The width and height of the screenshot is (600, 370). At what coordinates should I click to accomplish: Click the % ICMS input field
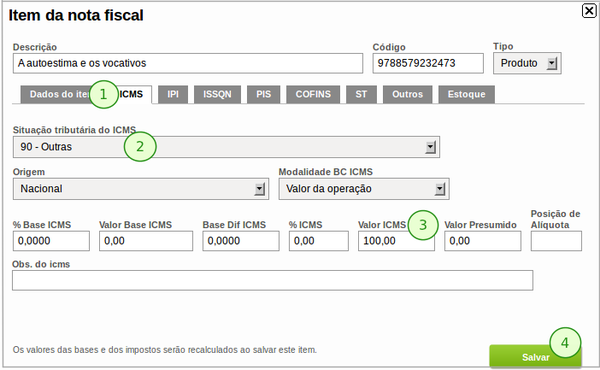(319, 241)
